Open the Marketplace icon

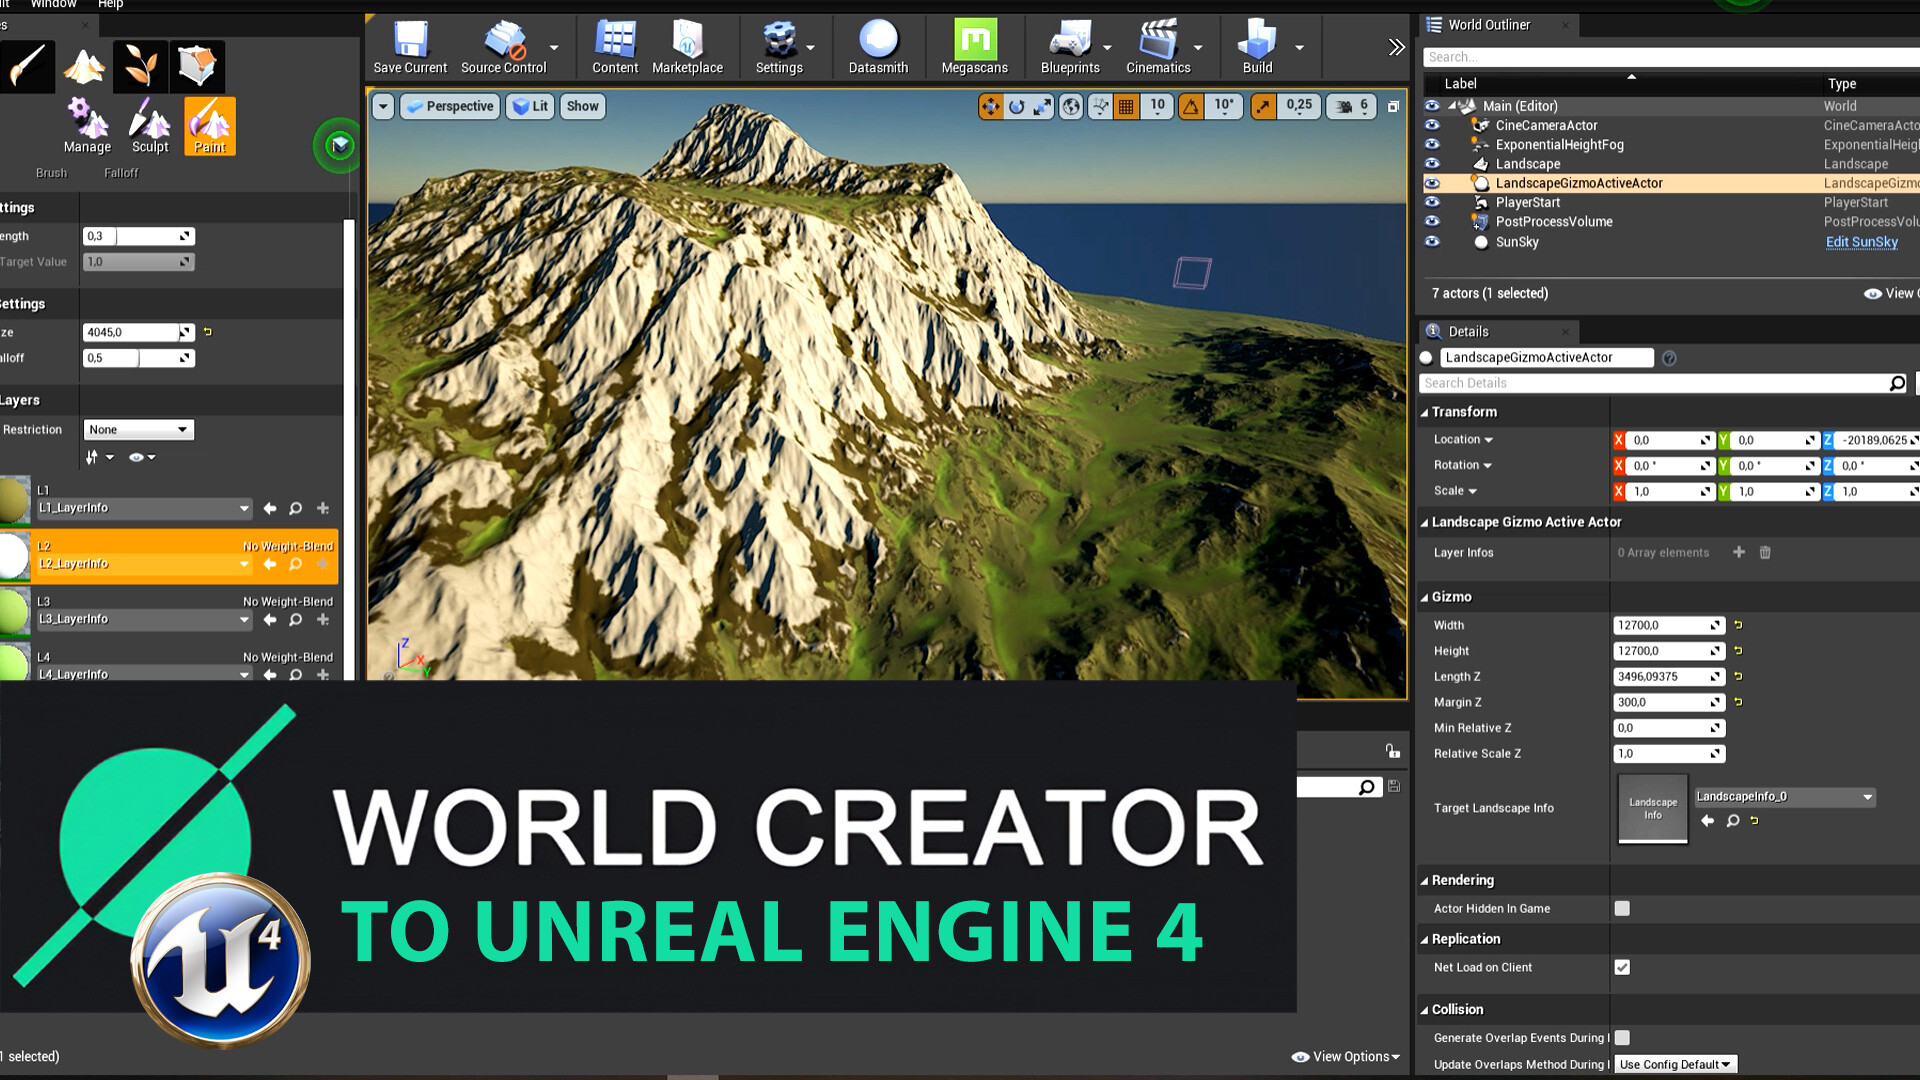[x=687, y=47]
